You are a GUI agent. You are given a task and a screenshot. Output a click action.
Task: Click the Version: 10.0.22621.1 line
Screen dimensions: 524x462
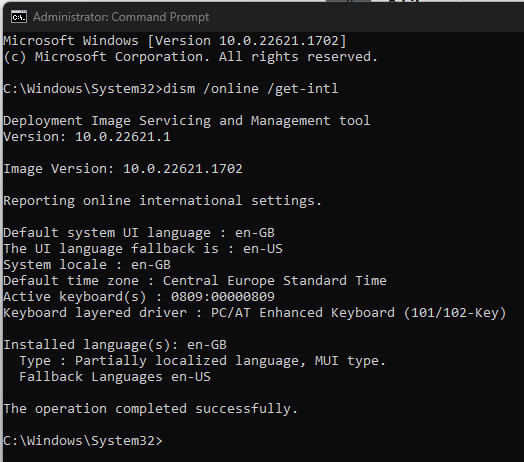[x=87, y=137]
